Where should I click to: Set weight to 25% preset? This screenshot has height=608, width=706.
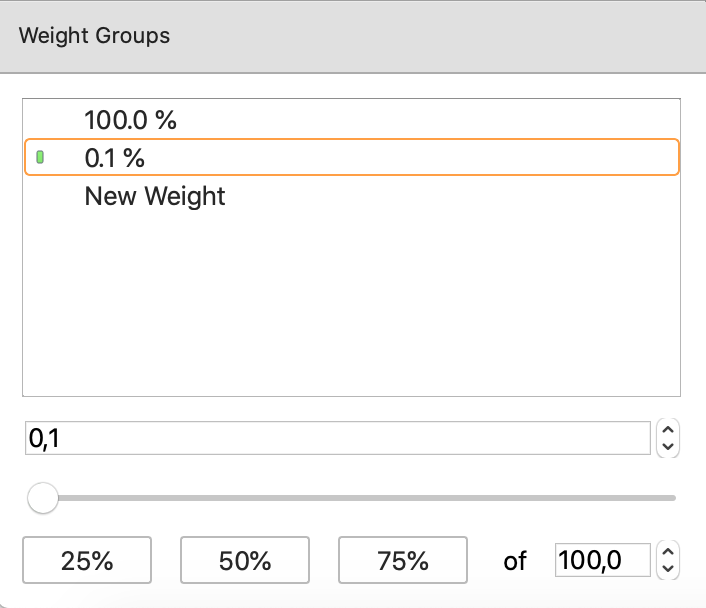pos(87,561)
